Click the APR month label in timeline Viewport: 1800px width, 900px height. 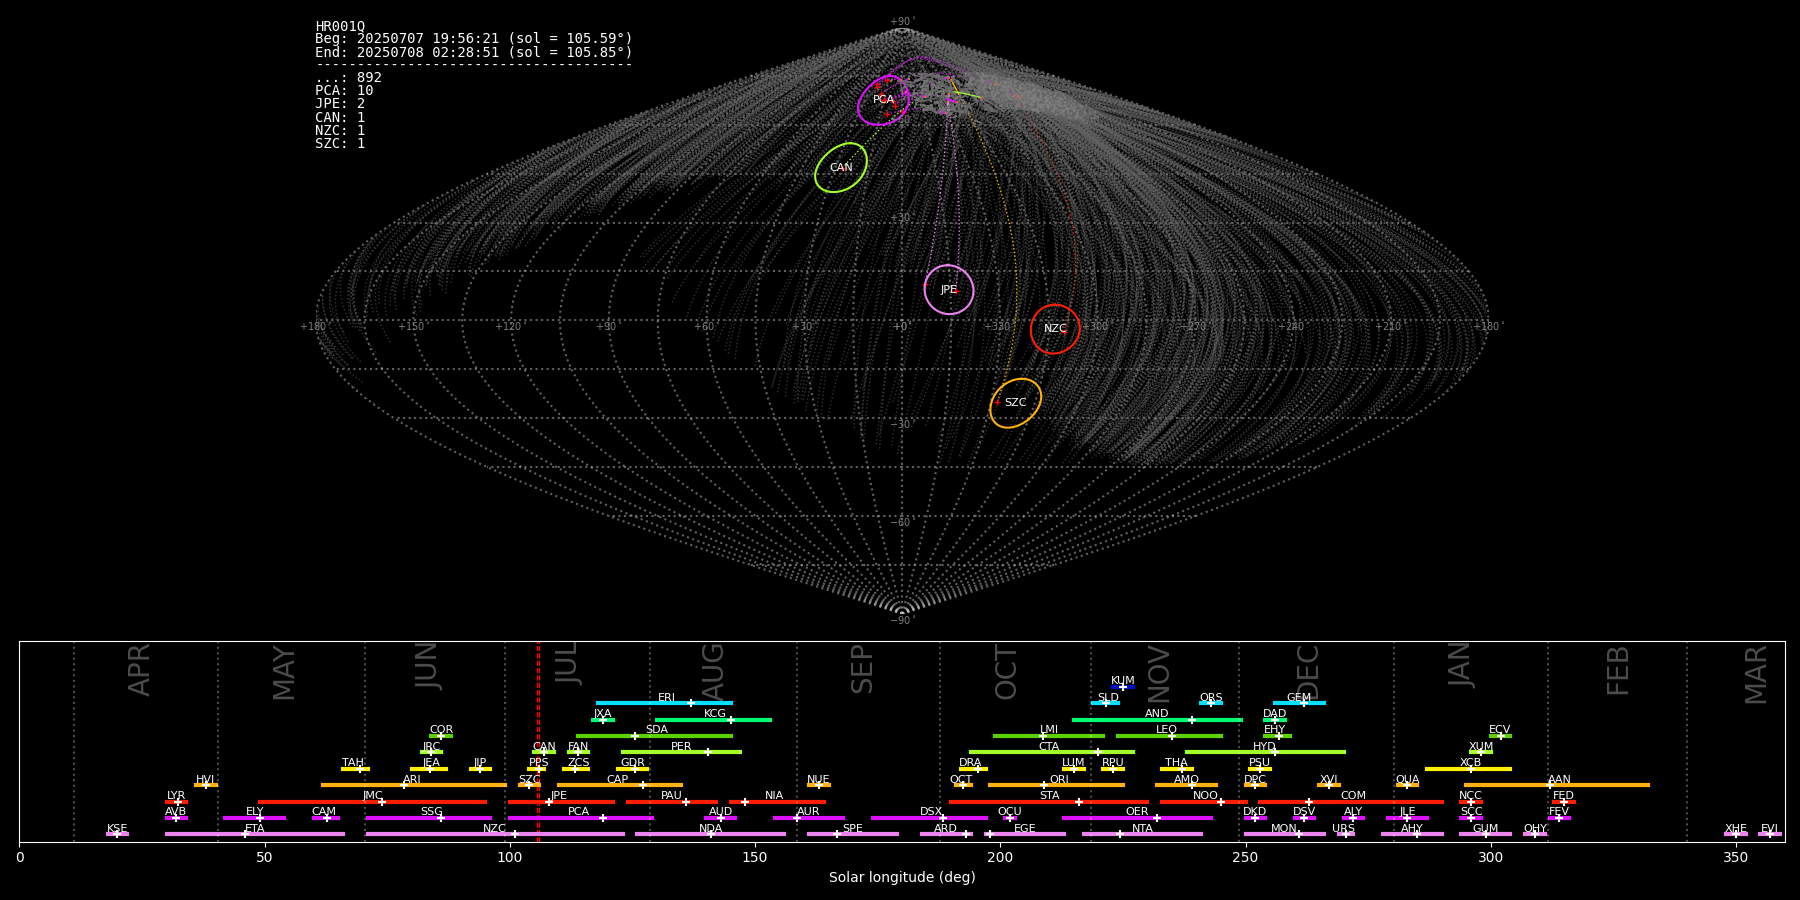(x=139, y=670)
